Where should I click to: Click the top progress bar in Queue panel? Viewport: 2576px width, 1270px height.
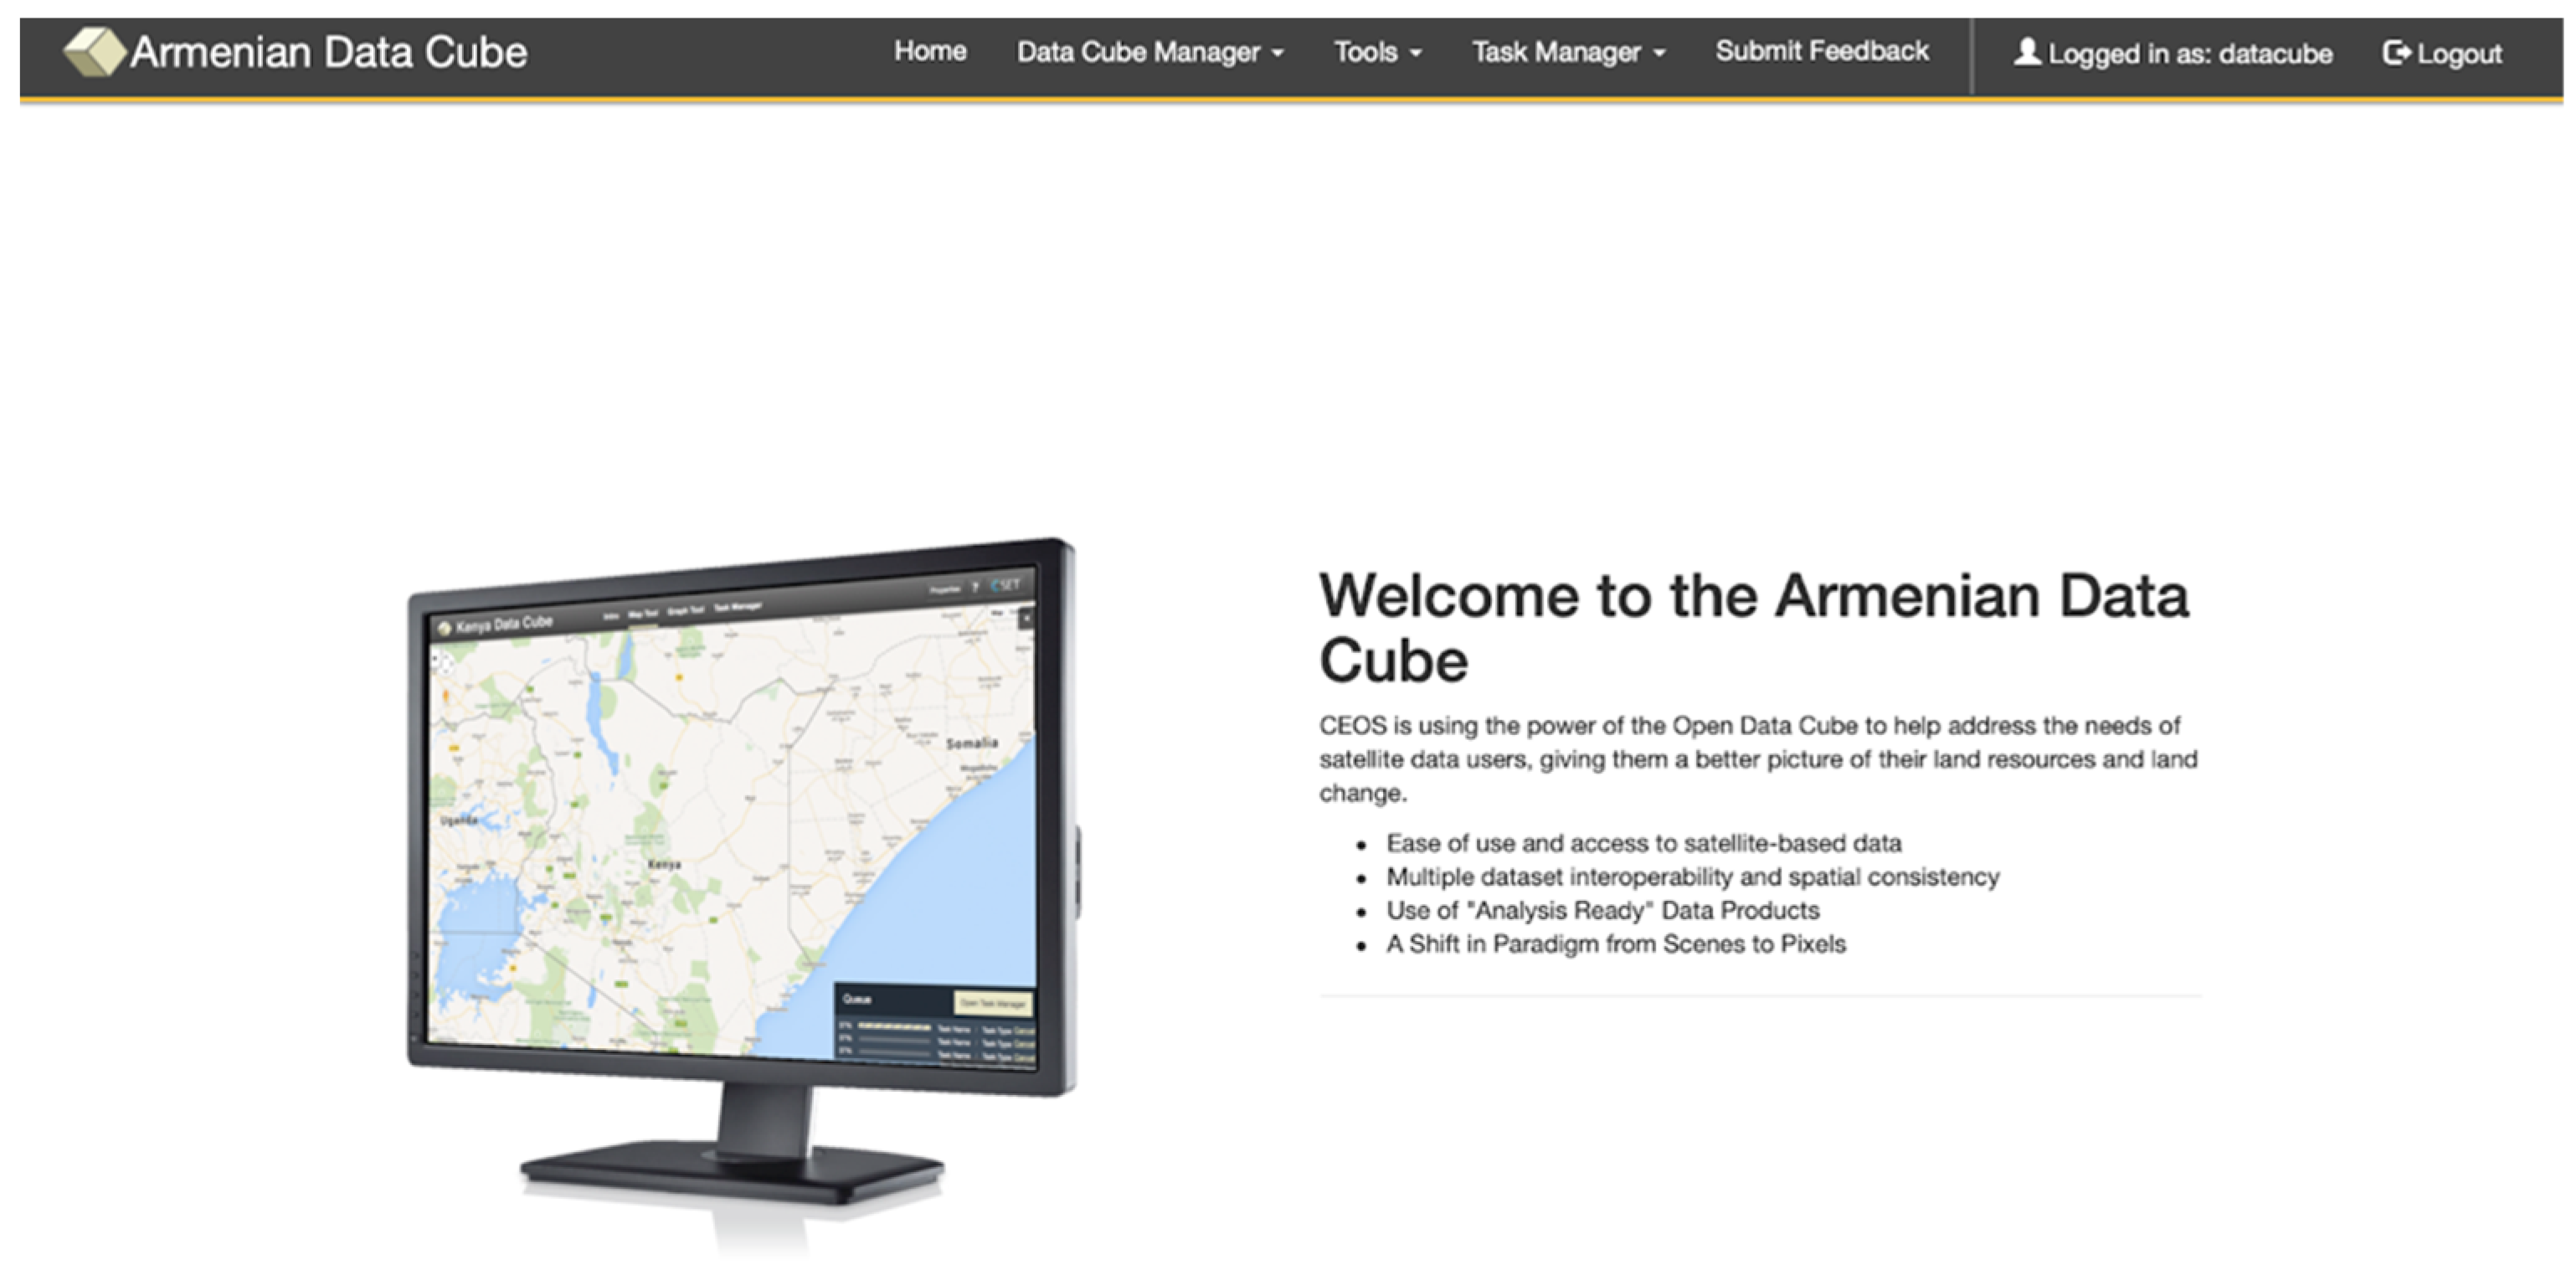[x=895, y=1026]
